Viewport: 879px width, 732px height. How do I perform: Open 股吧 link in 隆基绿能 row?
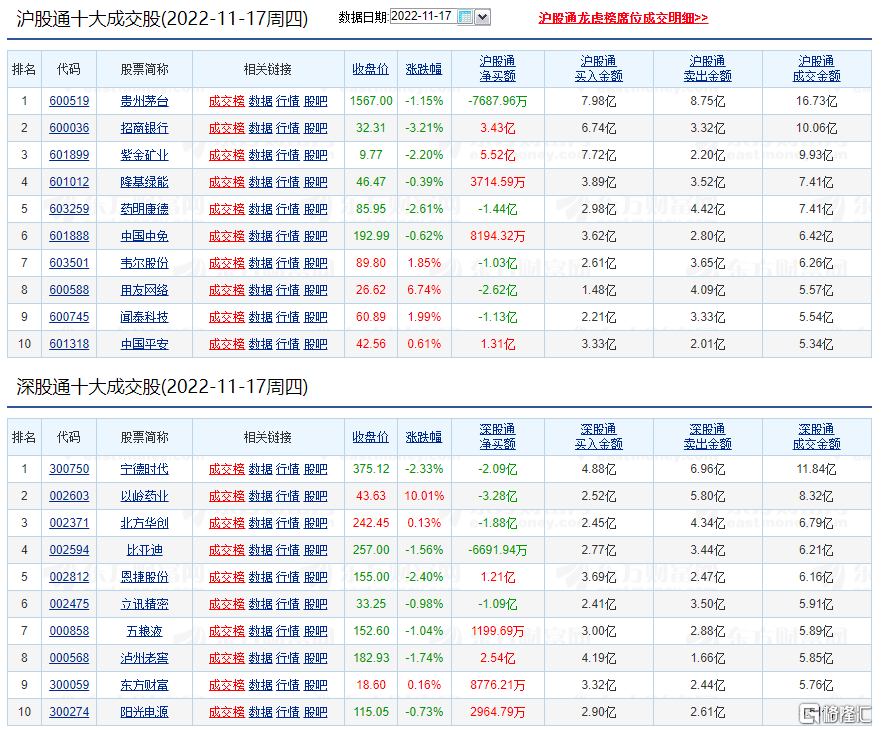pos(316,182)
